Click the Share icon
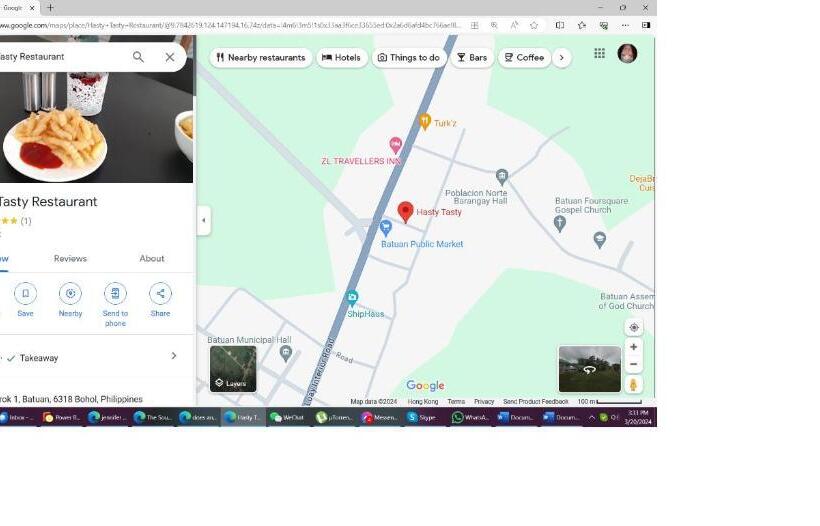The width and height of the screenshot is (820, 526). coord(160,293)
